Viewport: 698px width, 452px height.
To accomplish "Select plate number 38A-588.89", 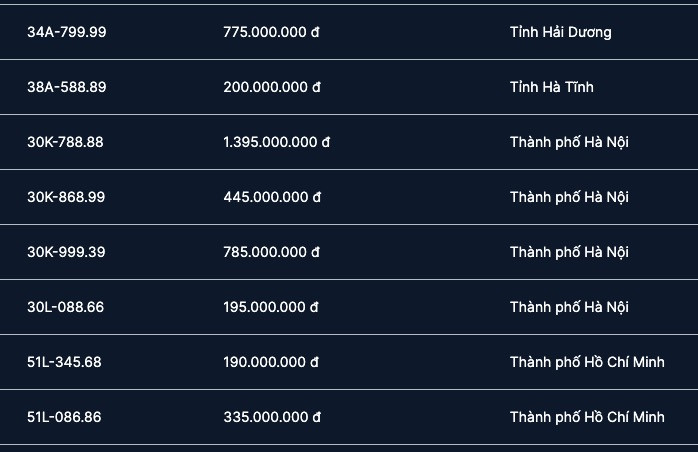I will click(66, 87).
